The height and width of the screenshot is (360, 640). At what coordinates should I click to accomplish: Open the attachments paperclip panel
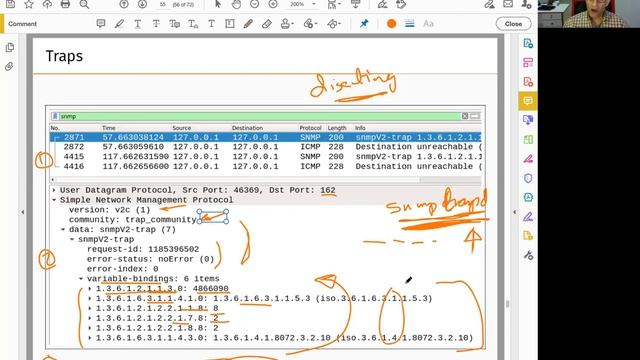pos(9,67)
